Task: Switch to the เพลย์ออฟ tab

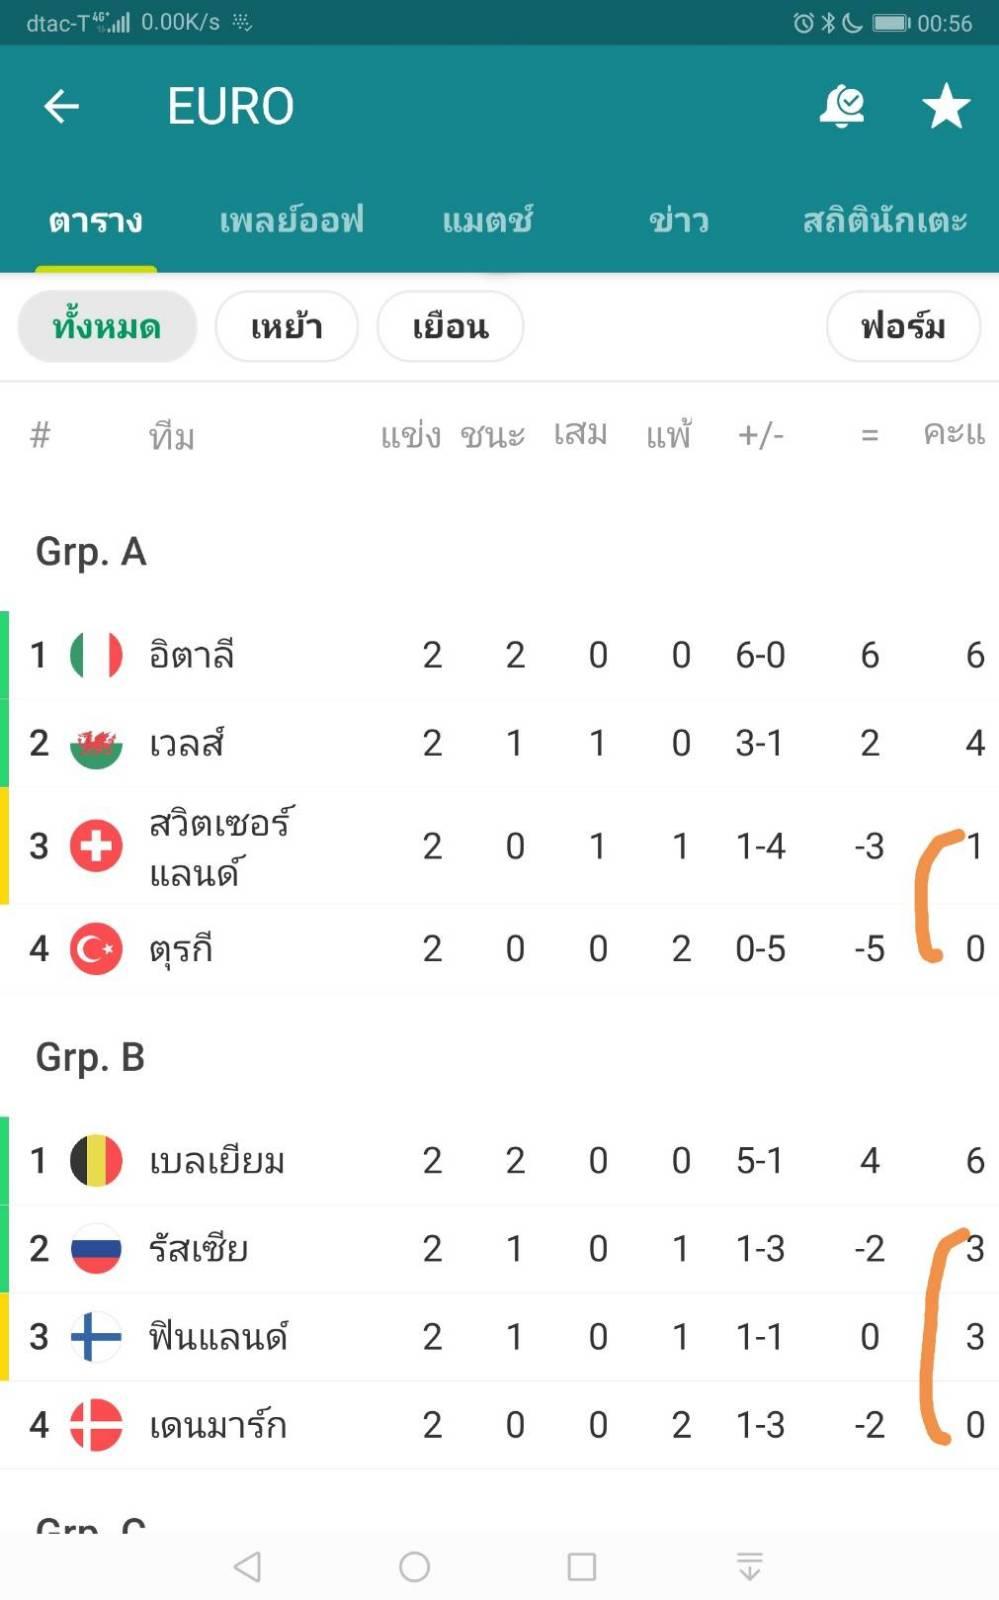Action: [x=291, y=220]
